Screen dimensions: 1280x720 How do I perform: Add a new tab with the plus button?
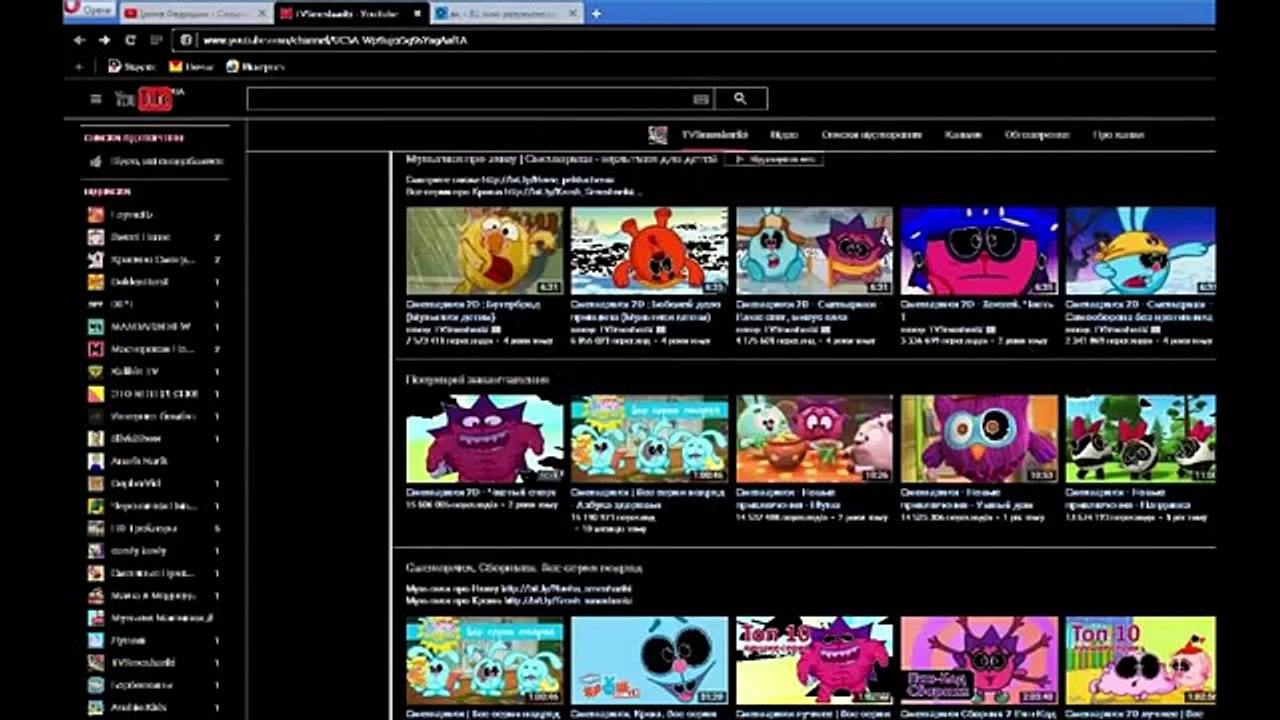click(596, 13)
